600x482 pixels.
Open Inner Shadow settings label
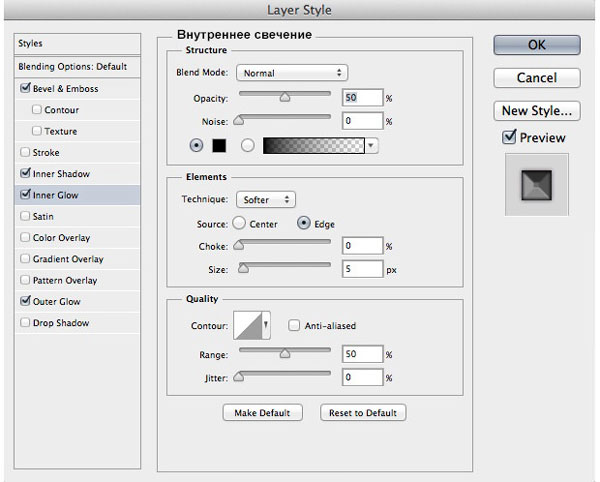point(61,174)
